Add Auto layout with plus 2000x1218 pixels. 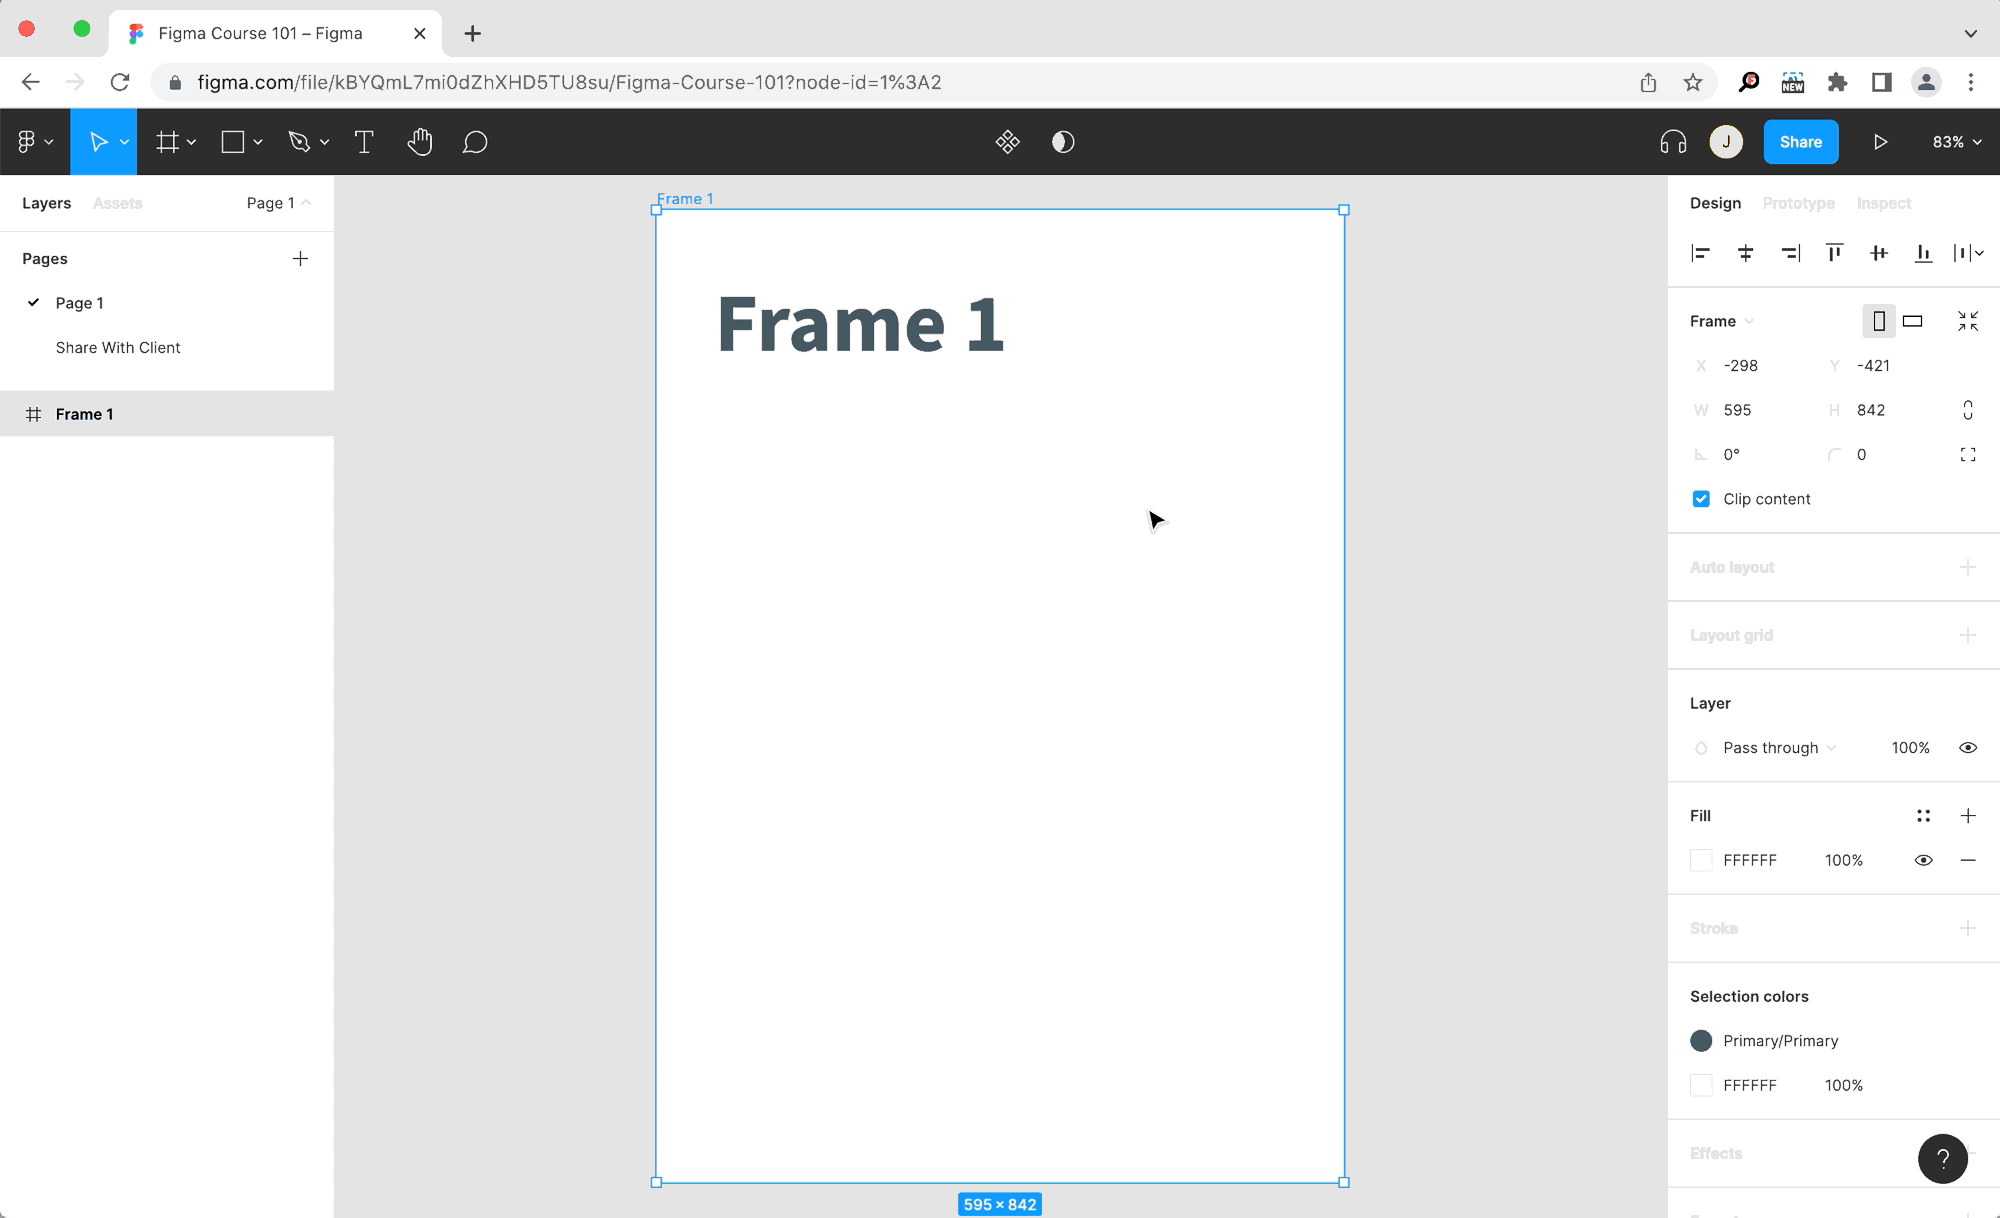pyautogui.click(x=1968, y=567)
